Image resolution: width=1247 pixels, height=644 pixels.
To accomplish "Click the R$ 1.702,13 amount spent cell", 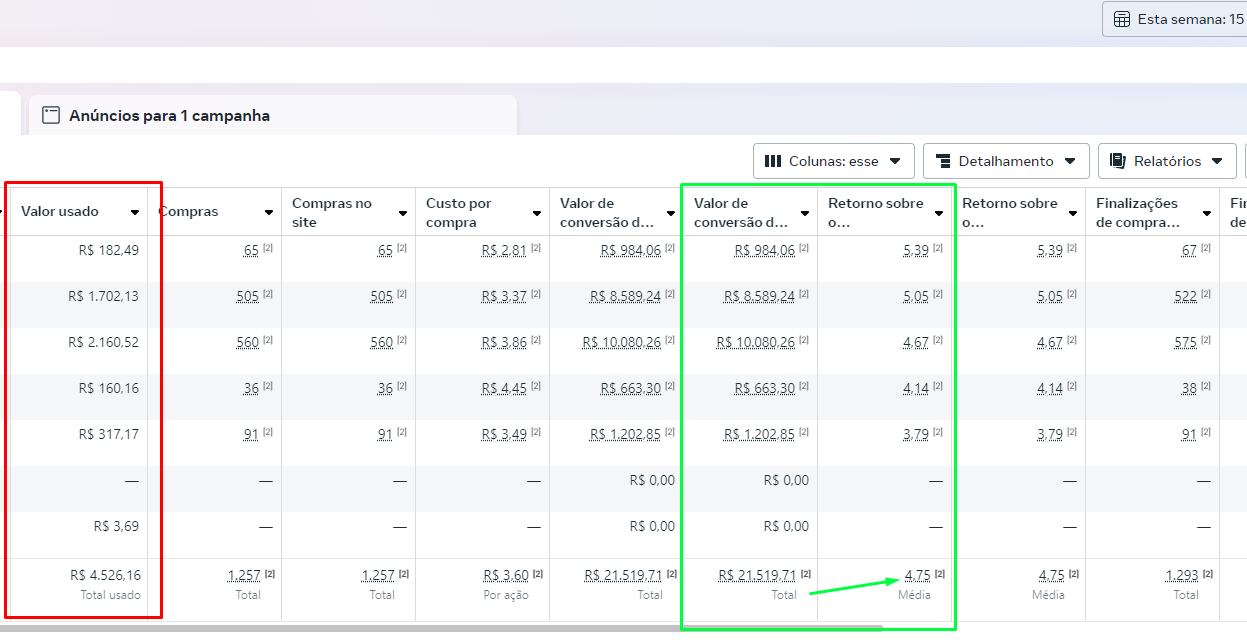I will click(x=104, y=296).
